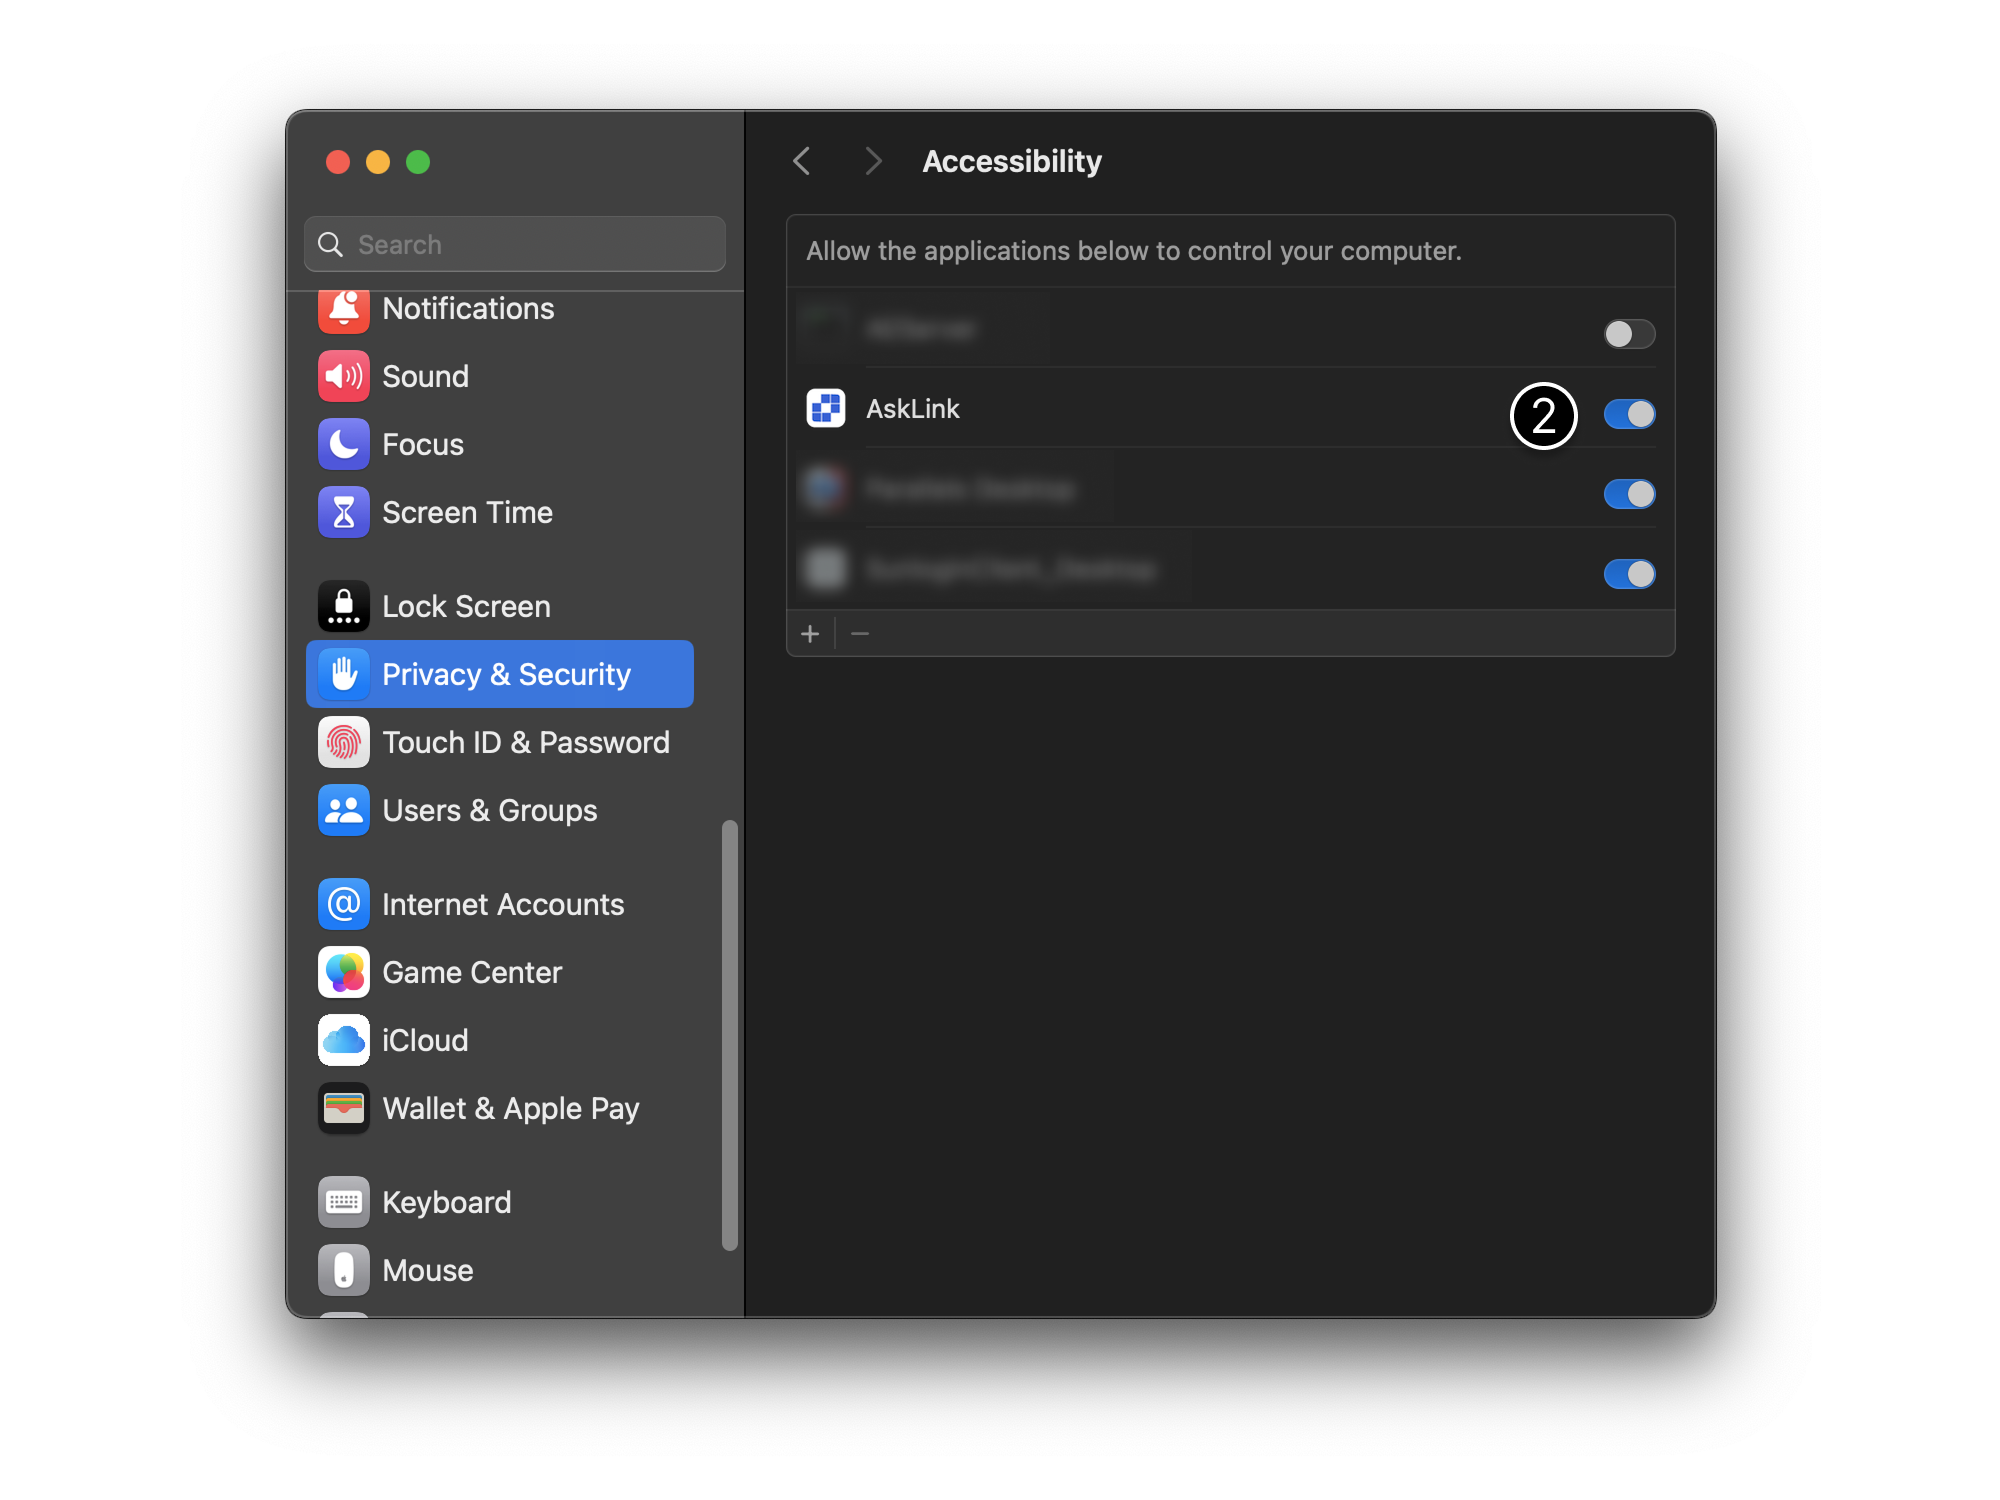The height and width of the screenshot is (1500, 2000).
Task: Open Internet Accounts in the sidebar
Action: [x=502, y=904]
